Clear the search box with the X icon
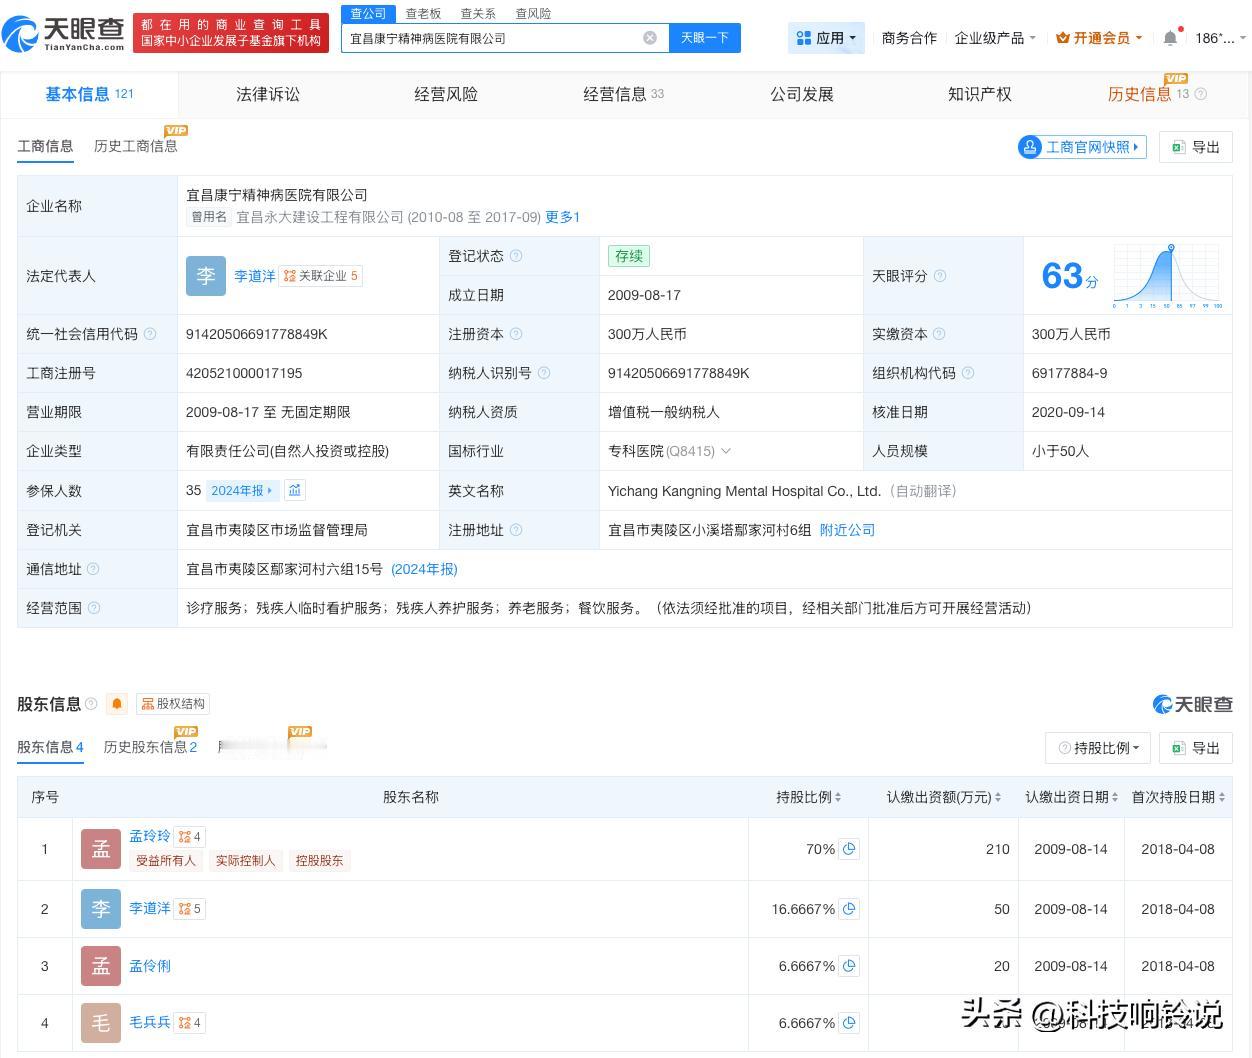The width and height of the screenshot is (1252, 1058). point(650,38)
